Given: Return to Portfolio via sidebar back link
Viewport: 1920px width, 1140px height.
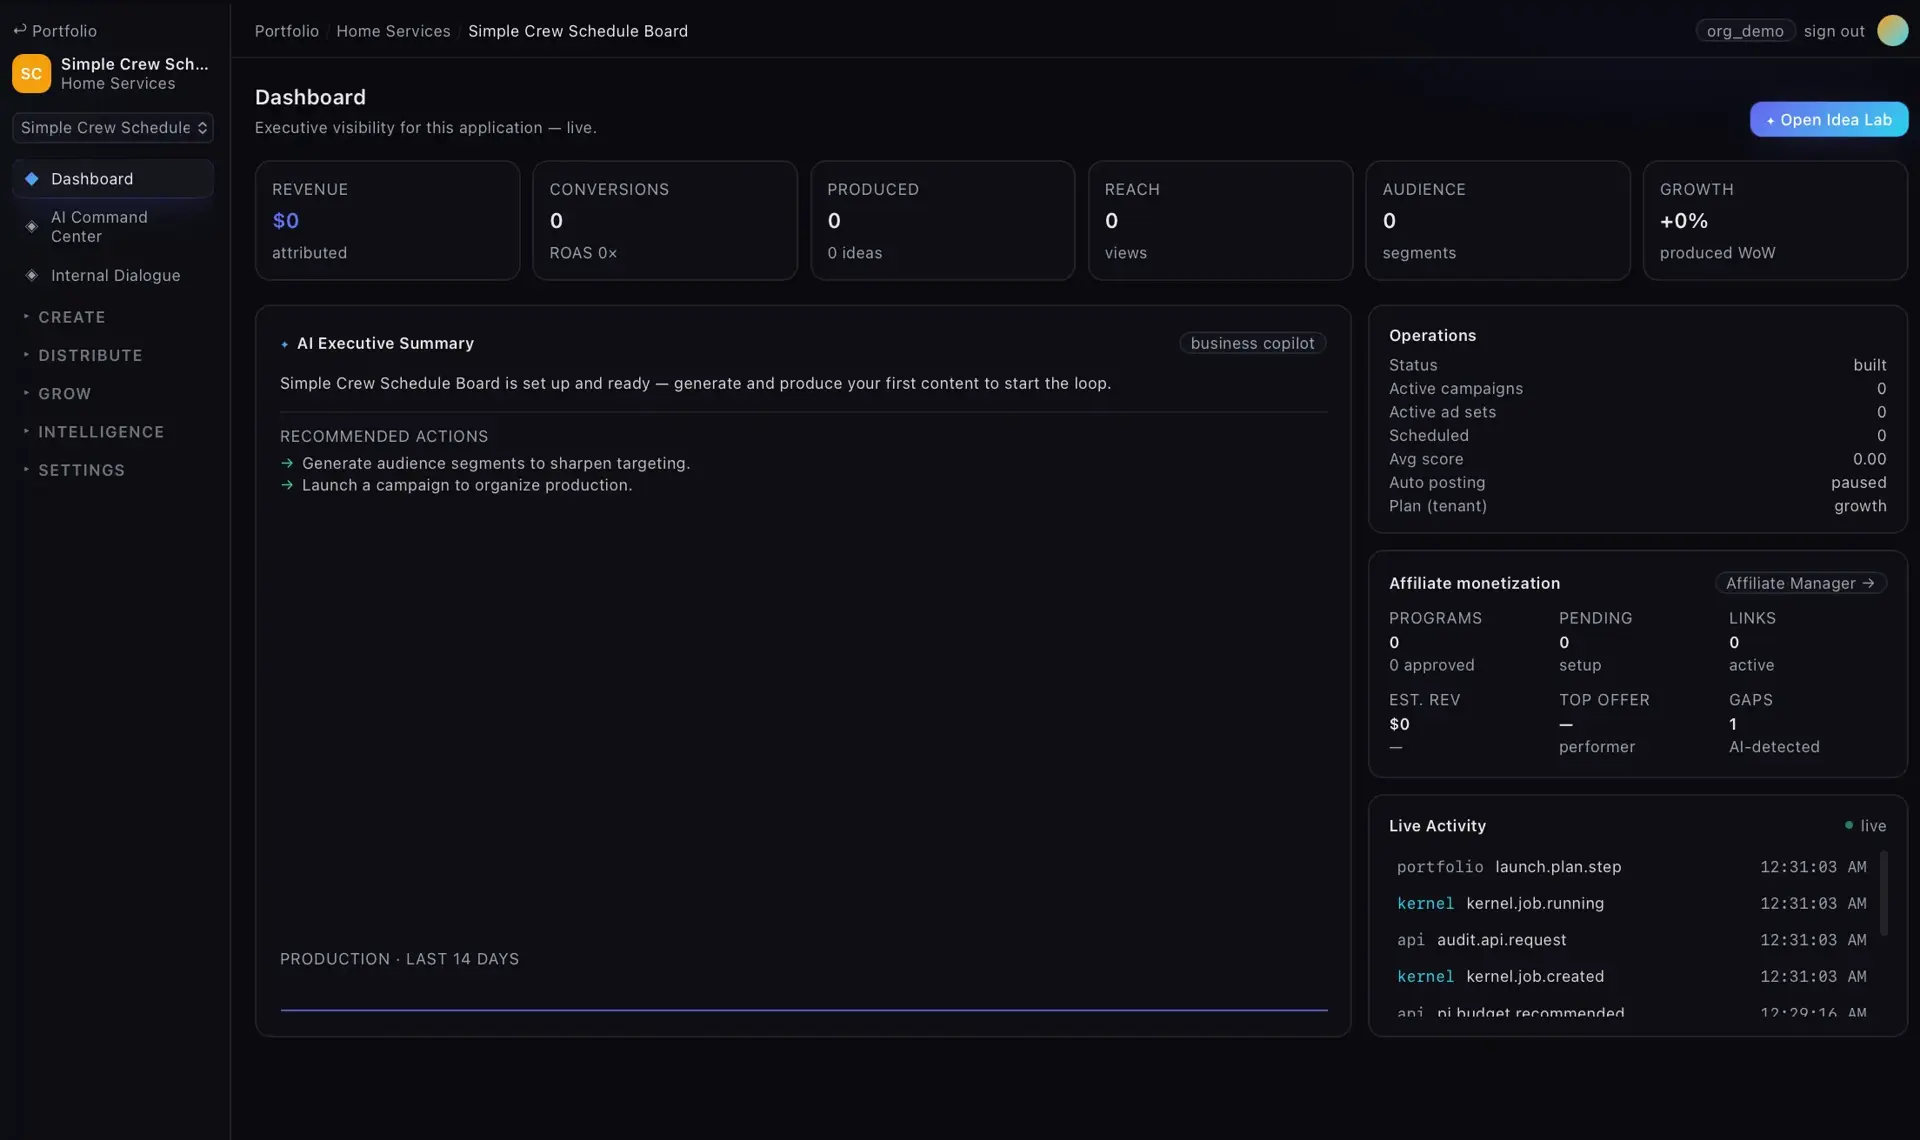Looking at the screenshot, I should click(55, 31).
